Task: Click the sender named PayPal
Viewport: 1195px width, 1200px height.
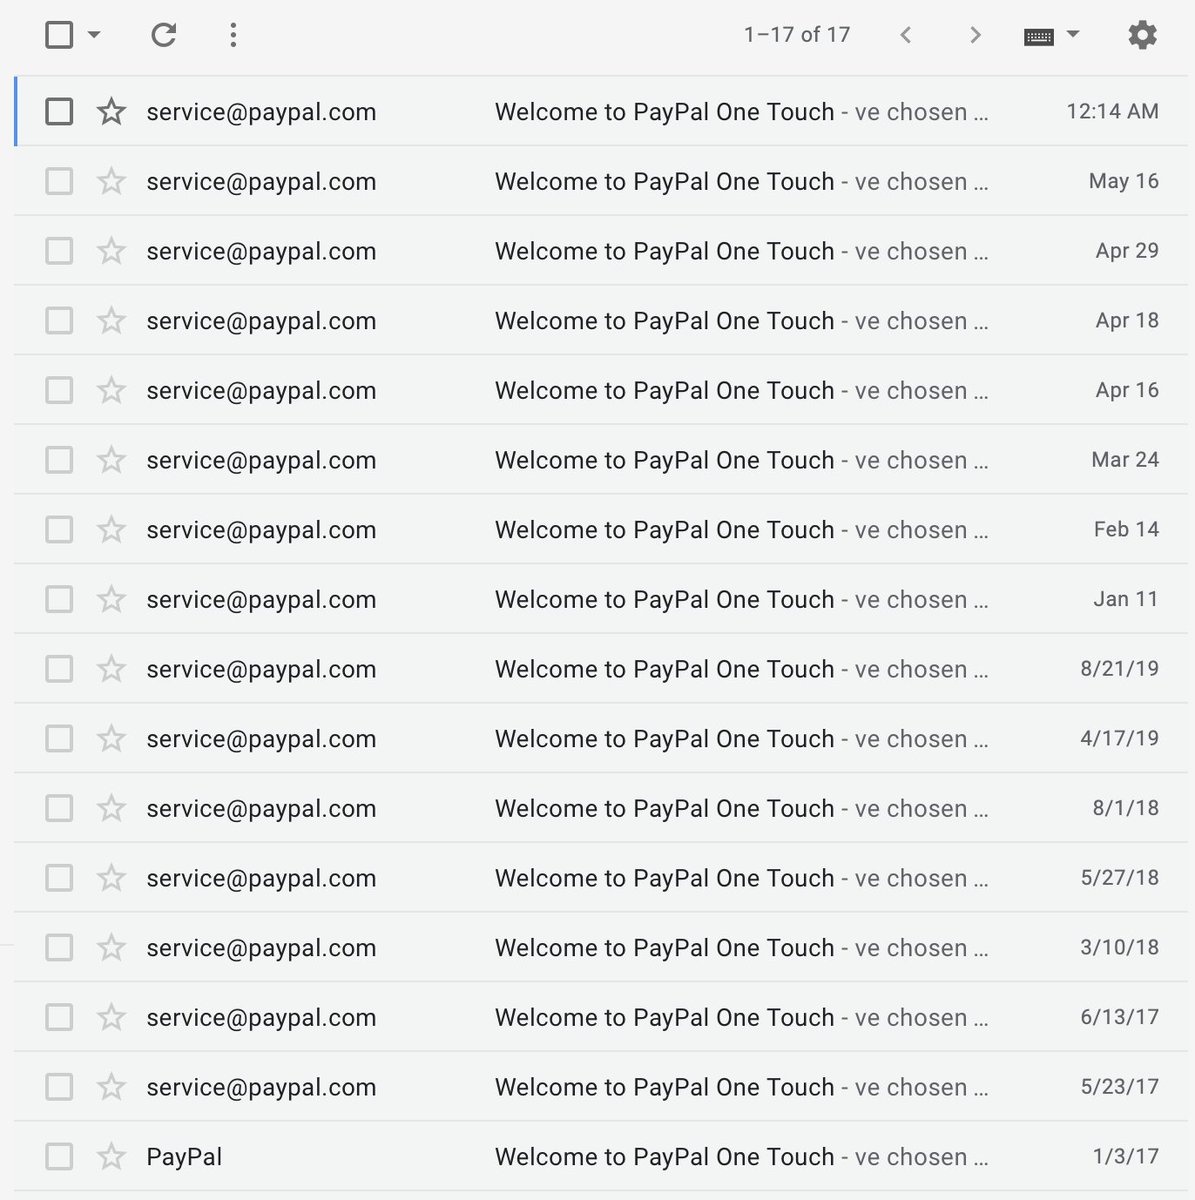Action: point(184,1157)
